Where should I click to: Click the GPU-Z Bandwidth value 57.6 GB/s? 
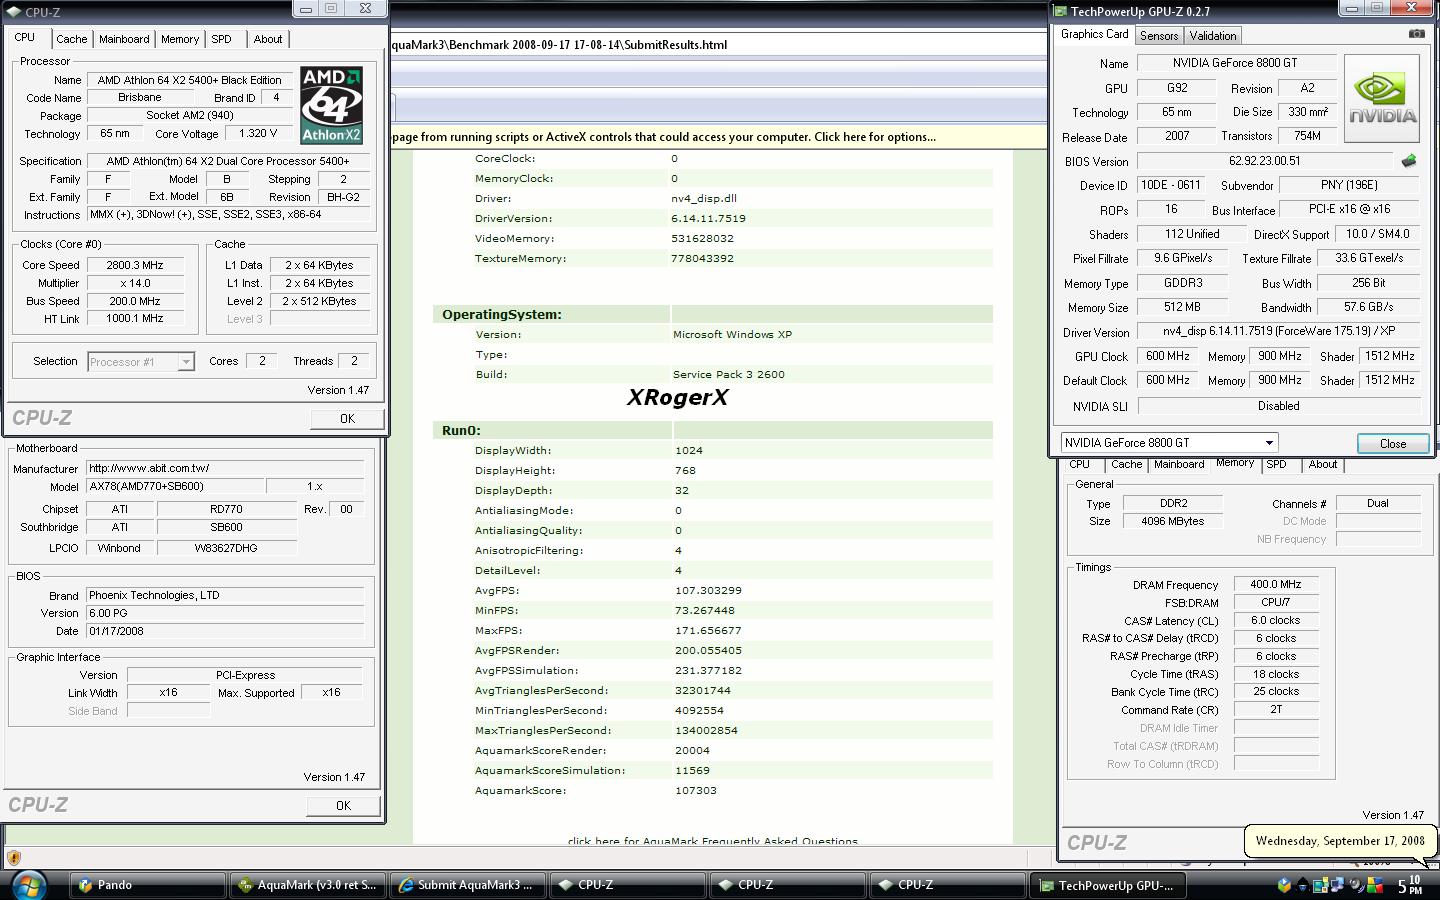tap(1369, 307)
